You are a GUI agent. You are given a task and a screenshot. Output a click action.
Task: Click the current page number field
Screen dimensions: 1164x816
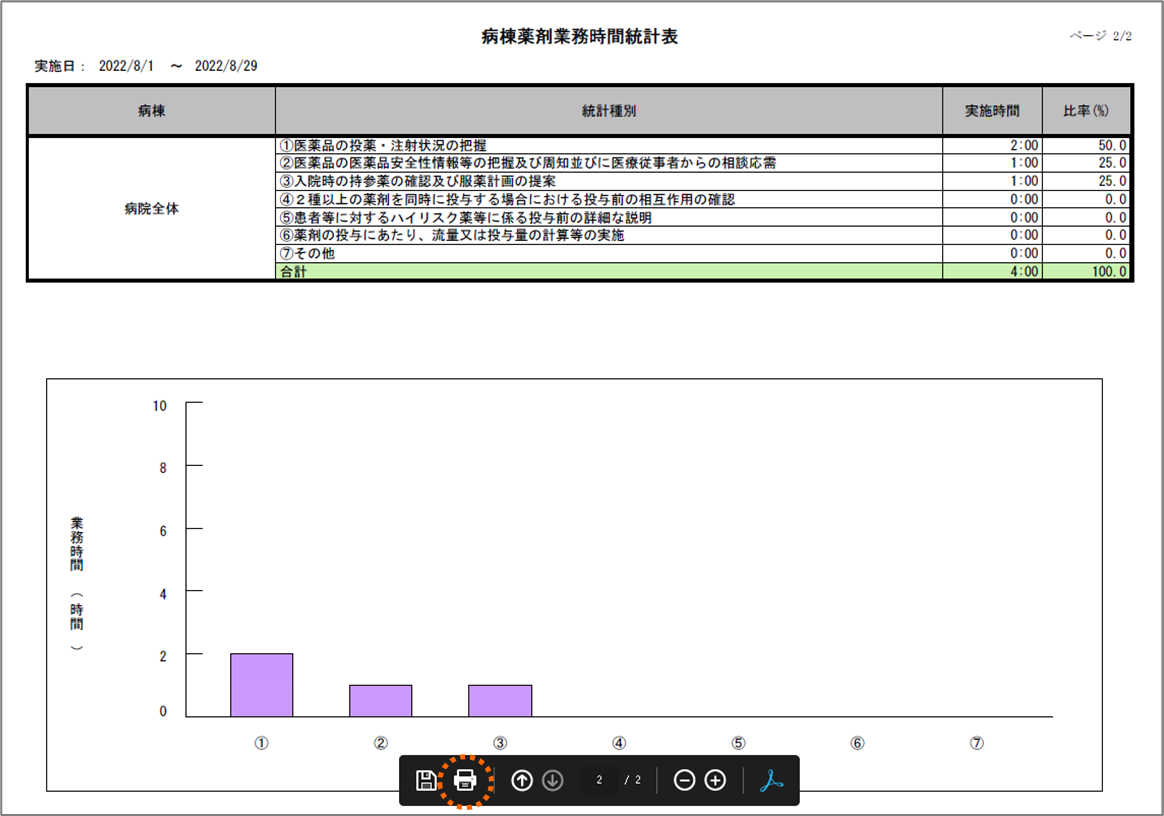point(599,781)
